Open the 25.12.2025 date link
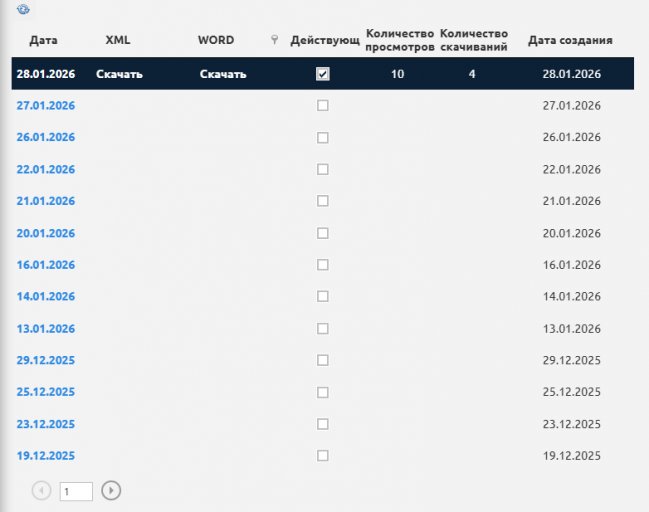Image resolution: width=649 pixels, height=512 pixels. (x=46, y=392)
